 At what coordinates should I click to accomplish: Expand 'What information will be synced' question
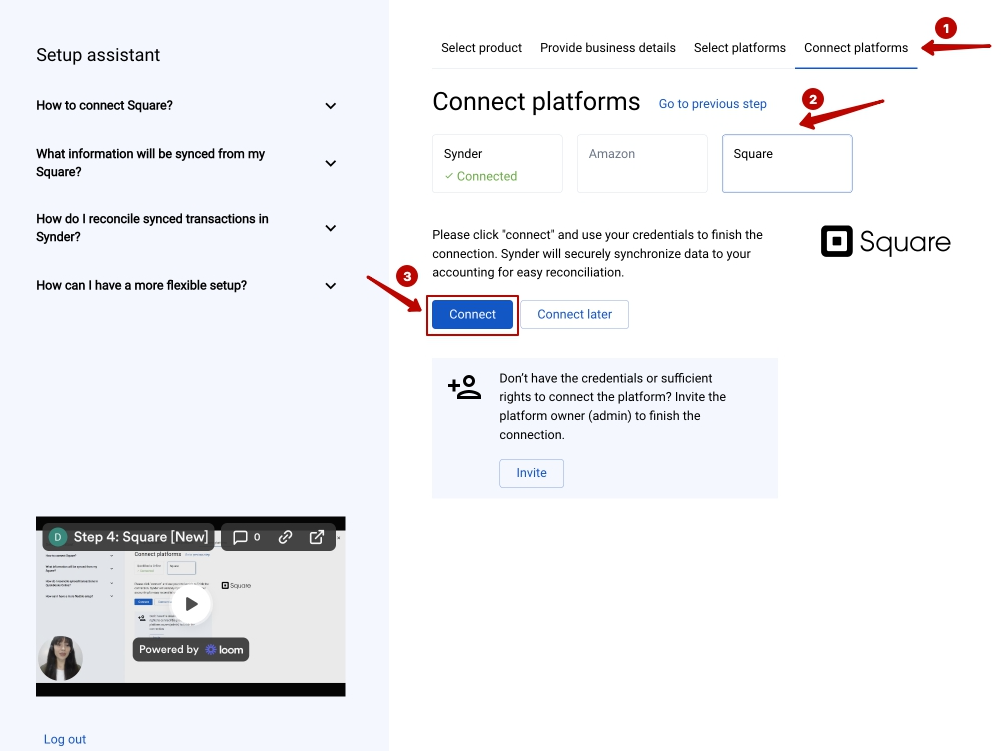[x=186, y=163]
